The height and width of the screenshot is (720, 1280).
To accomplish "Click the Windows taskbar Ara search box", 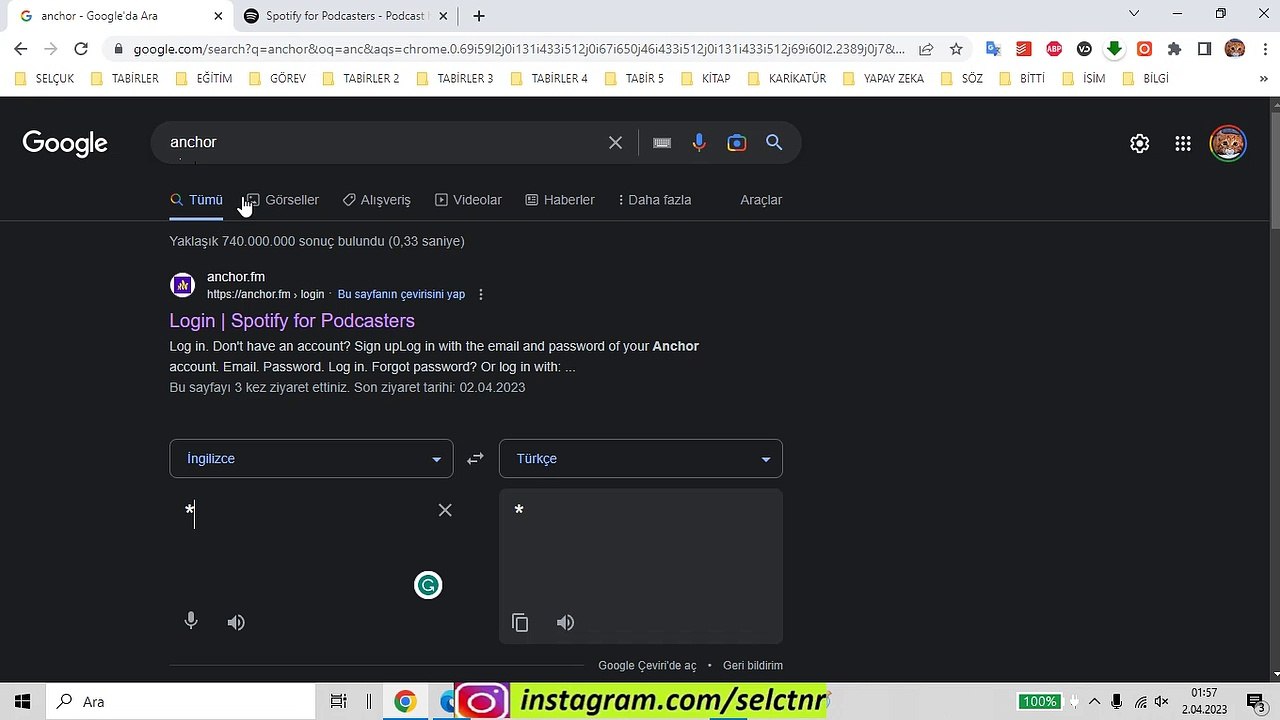I will (181, 702).
